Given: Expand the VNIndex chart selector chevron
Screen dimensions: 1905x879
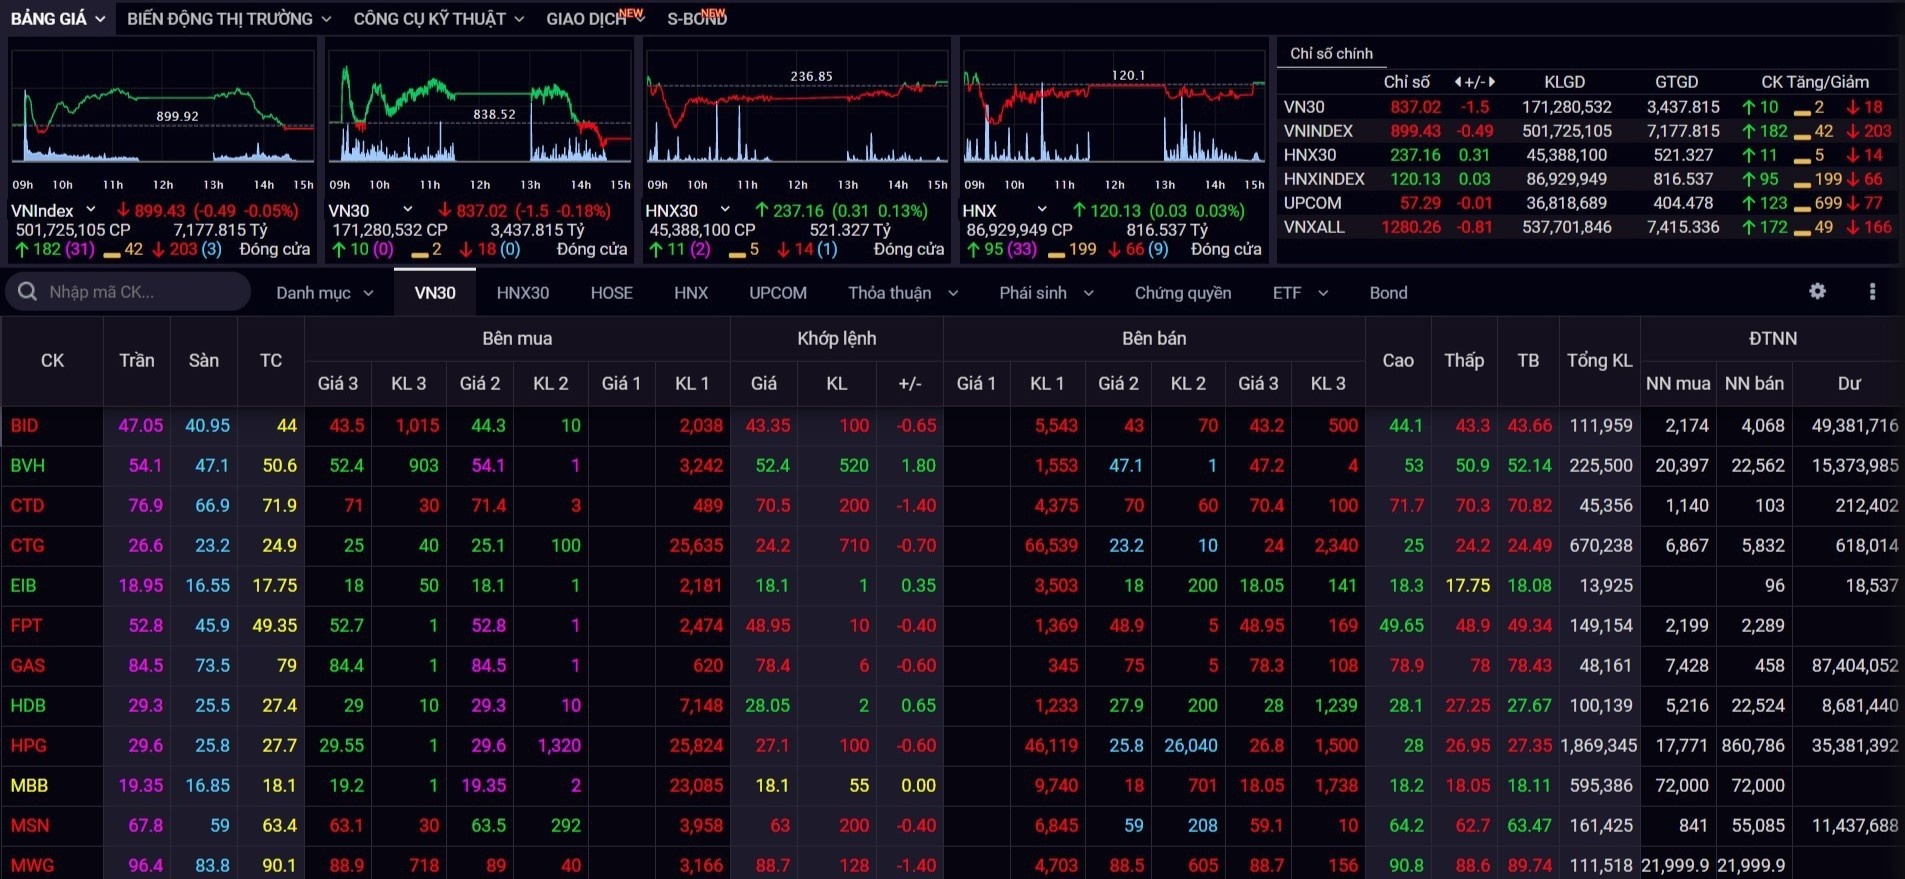Looking at the screenshot, I should tap(91, 210).
